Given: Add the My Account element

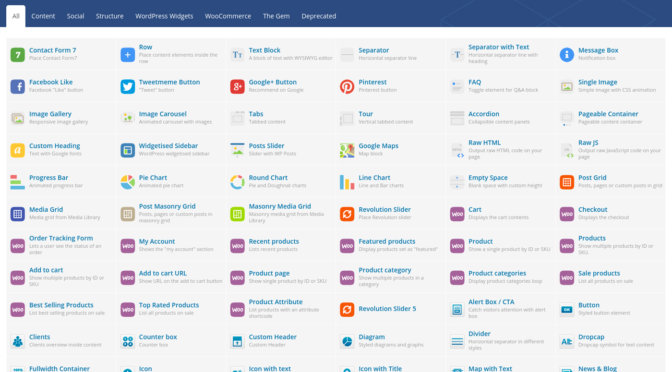Looking at the screenshot, I should pos(170,246).
